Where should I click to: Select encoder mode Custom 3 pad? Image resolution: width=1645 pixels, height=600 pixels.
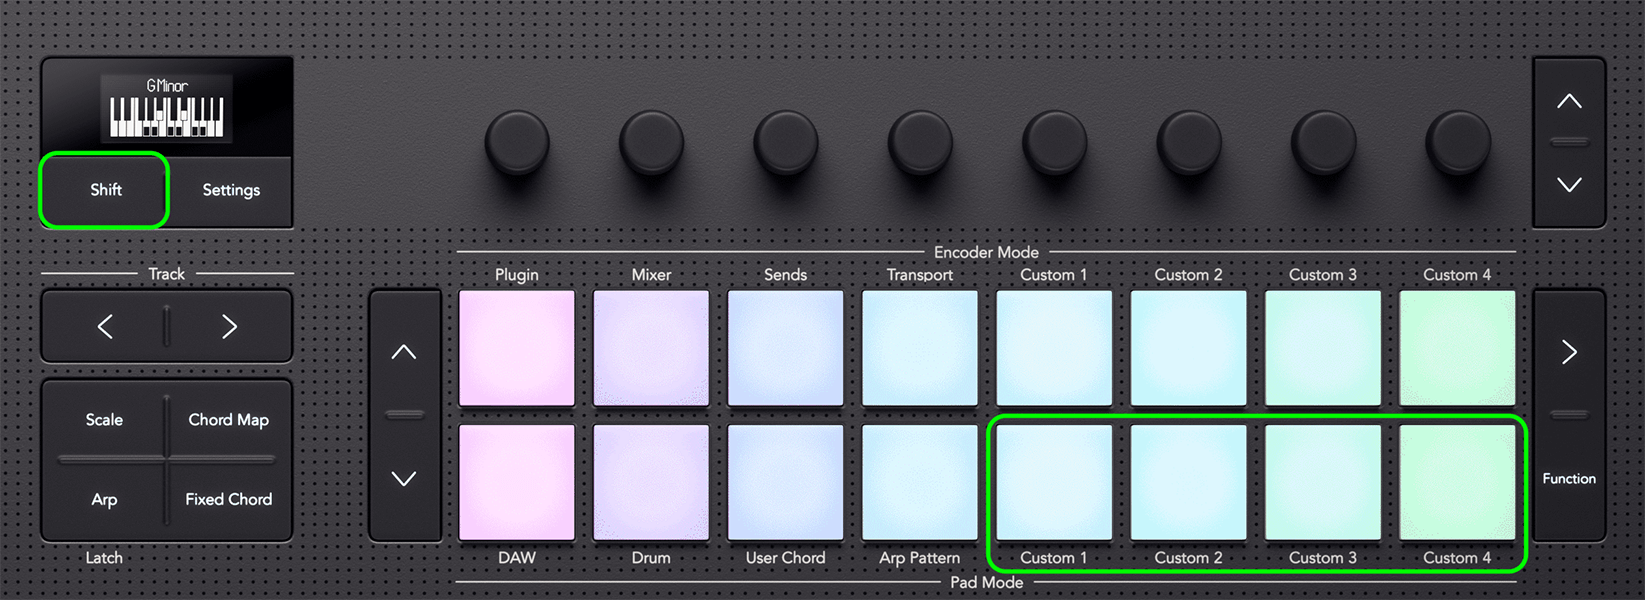[1323, 348]
